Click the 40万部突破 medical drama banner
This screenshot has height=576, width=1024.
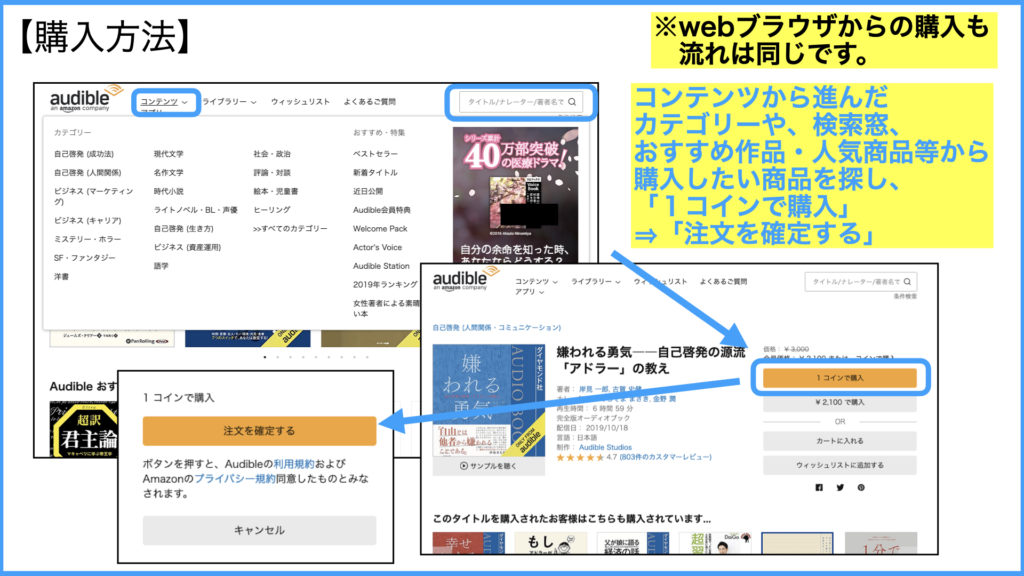click(x=515, y=194)
